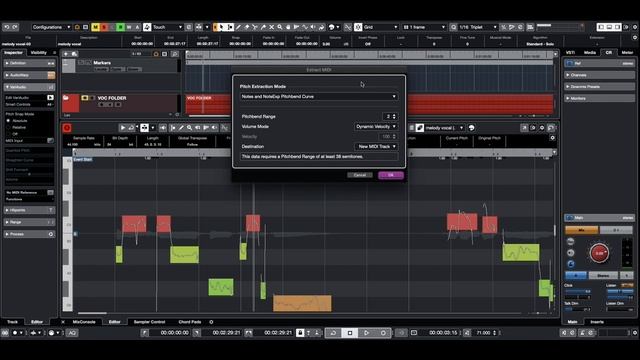Viewport: 640px width, 360px height.
Task: Click the Pitchbend Range stepper arrows
Action: coord(394,116)
